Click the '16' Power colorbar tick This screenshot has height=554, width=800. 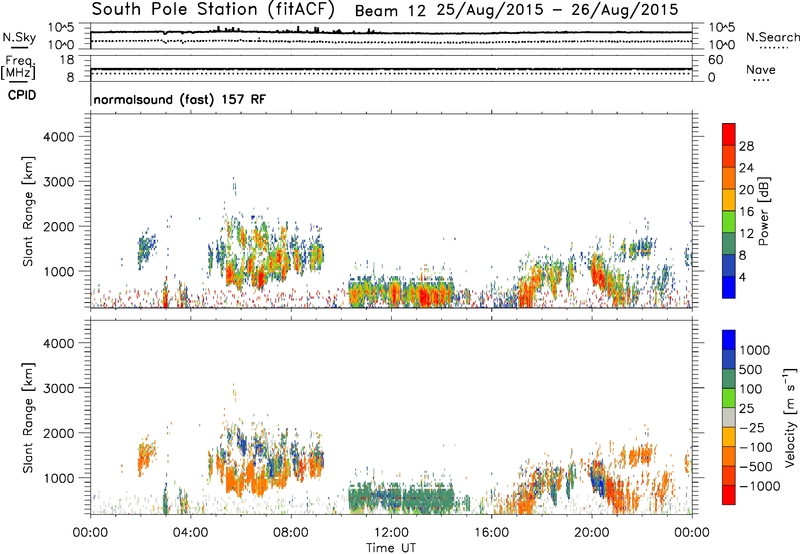(746, 212)
